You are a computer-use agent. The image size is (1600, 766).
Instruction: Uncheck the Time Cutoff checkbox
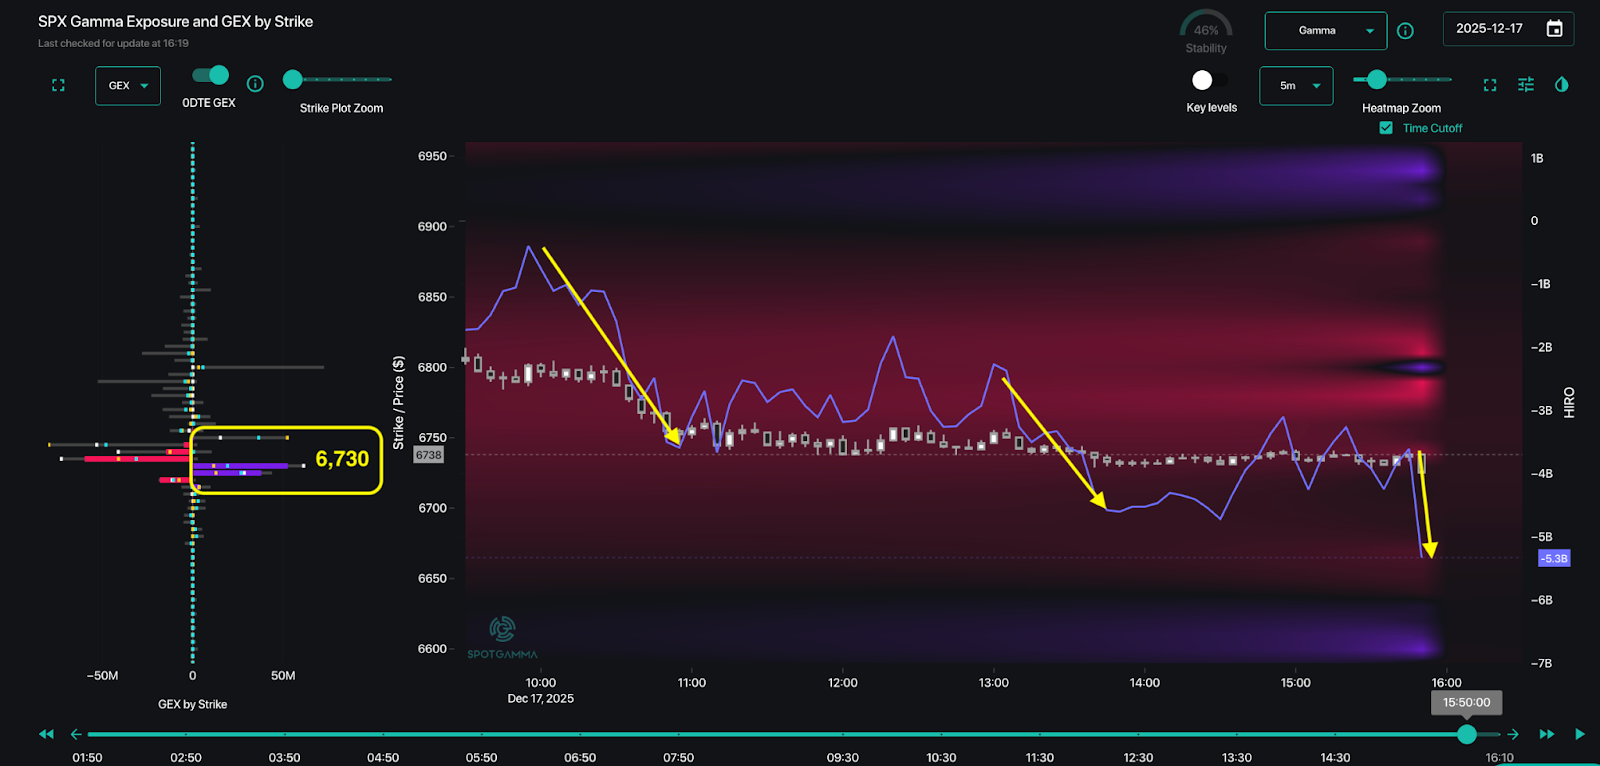click(x=1386, y=128)
